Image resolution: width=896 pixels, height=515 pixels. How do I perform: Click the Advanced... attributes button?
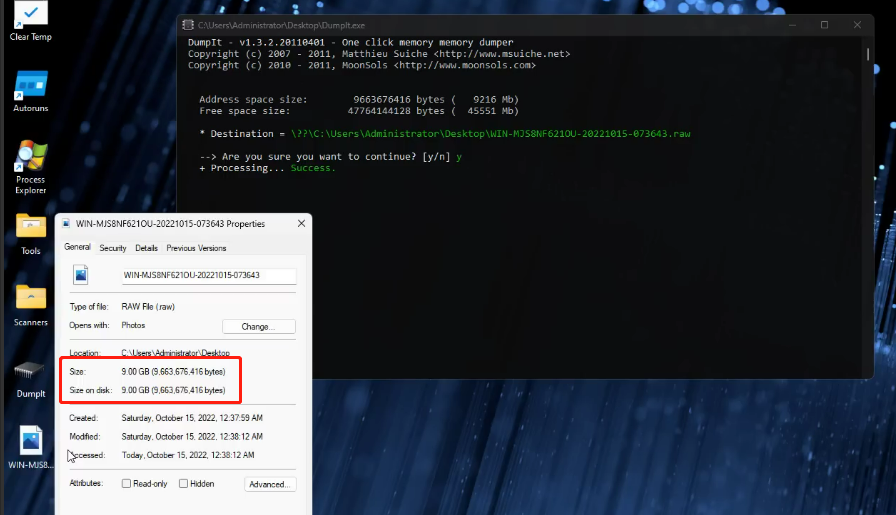270,484
